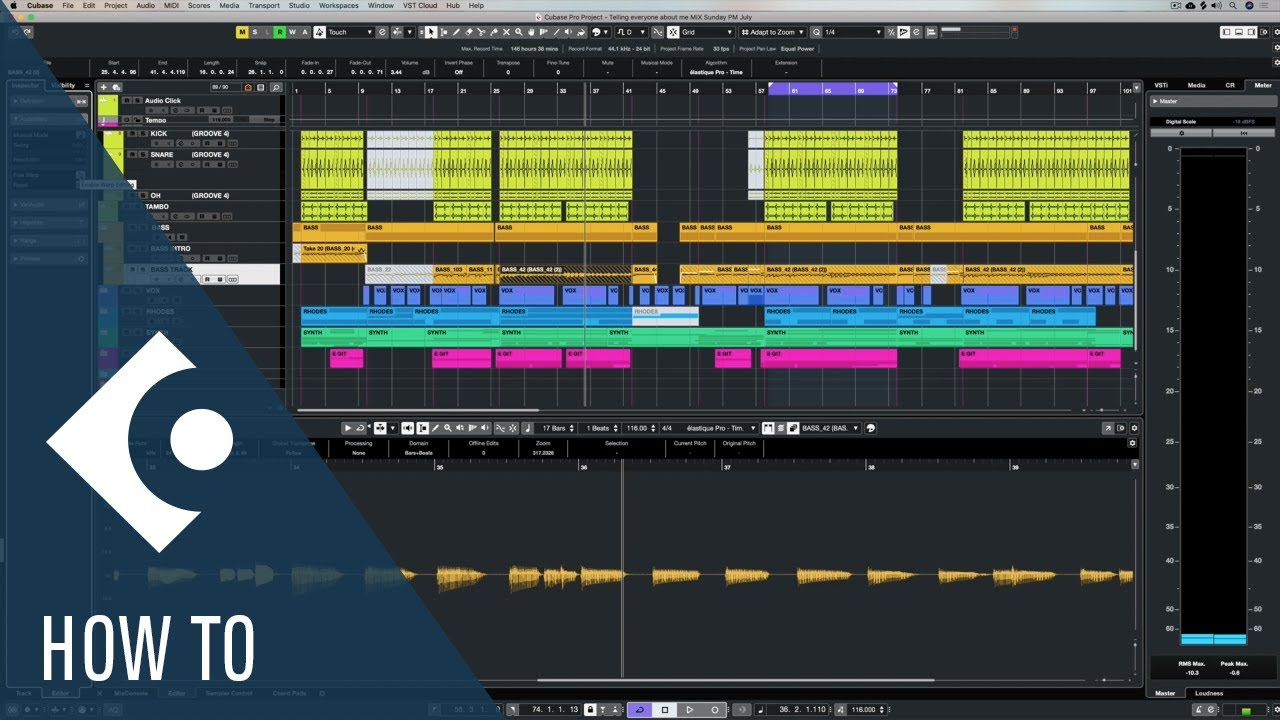Click the Add Track plus button
1280x720 pixels.
coord(104,87)
